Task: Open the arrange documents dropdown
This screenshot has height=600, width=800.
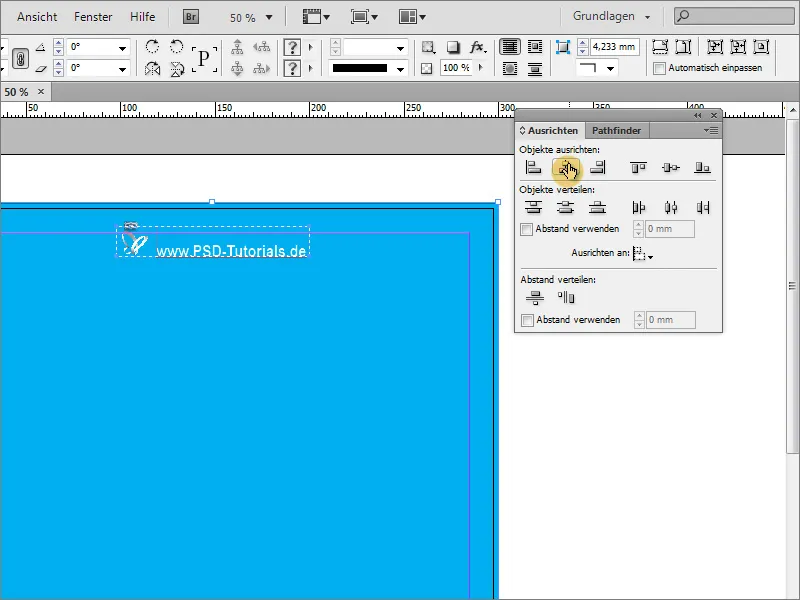Action: pos(412,17)
